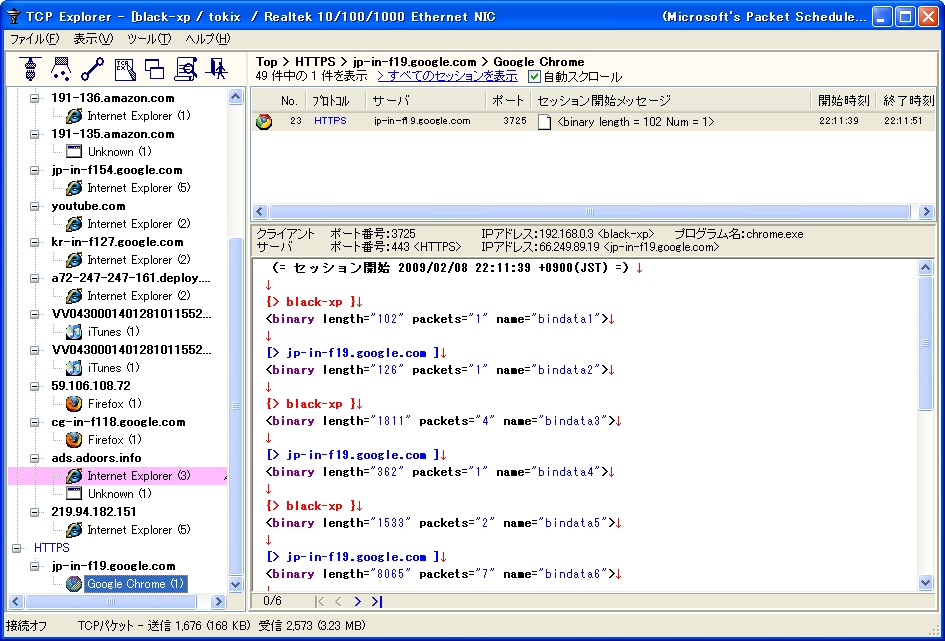Click the tree panel horizontal scroll-right arrow
Image resolution: width=945 pixels, height=641 pixels.
point(219,601)
